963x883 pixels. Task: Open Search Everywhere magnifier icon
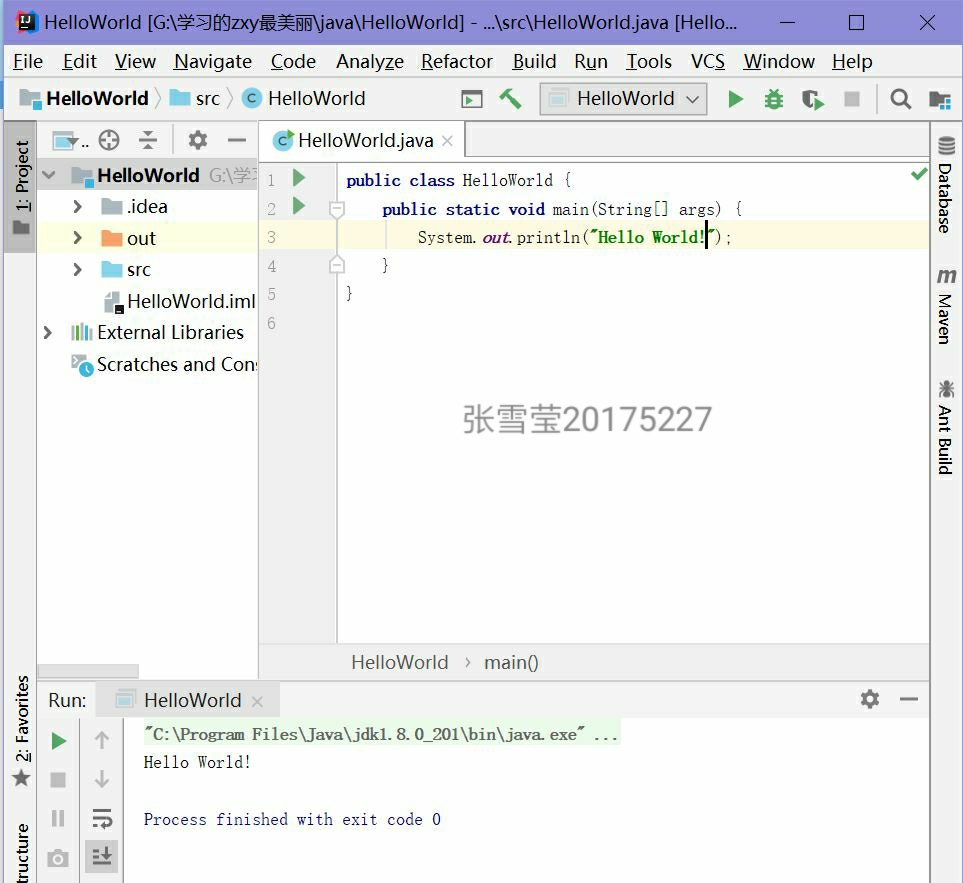[x=900, y=99]
